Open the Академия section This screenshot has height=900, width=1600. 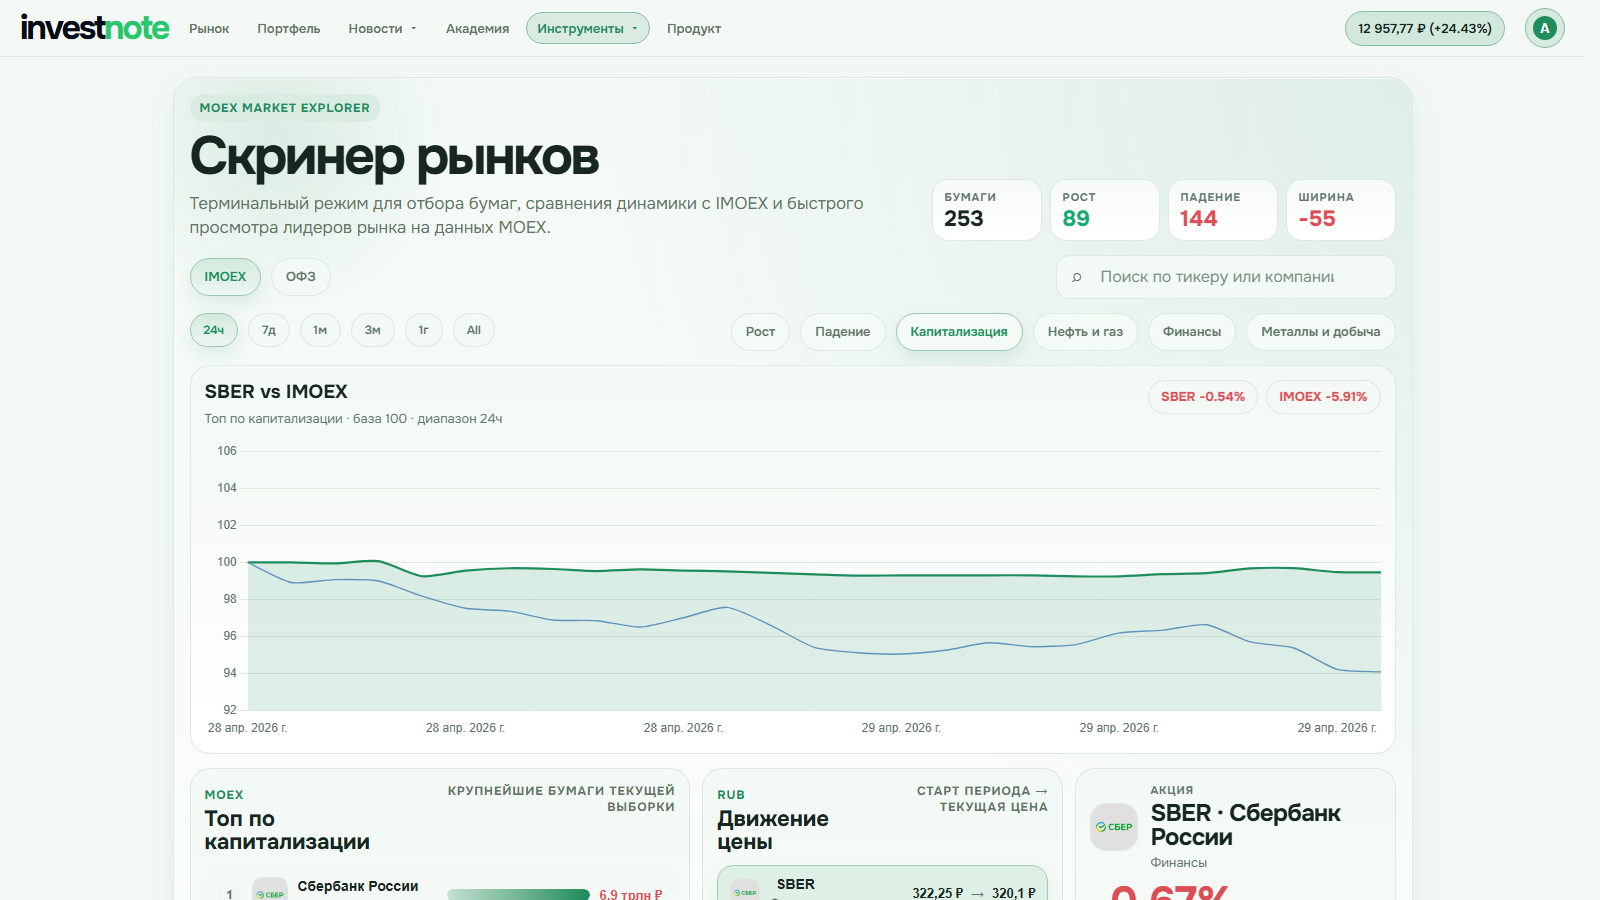pos(477,29)
